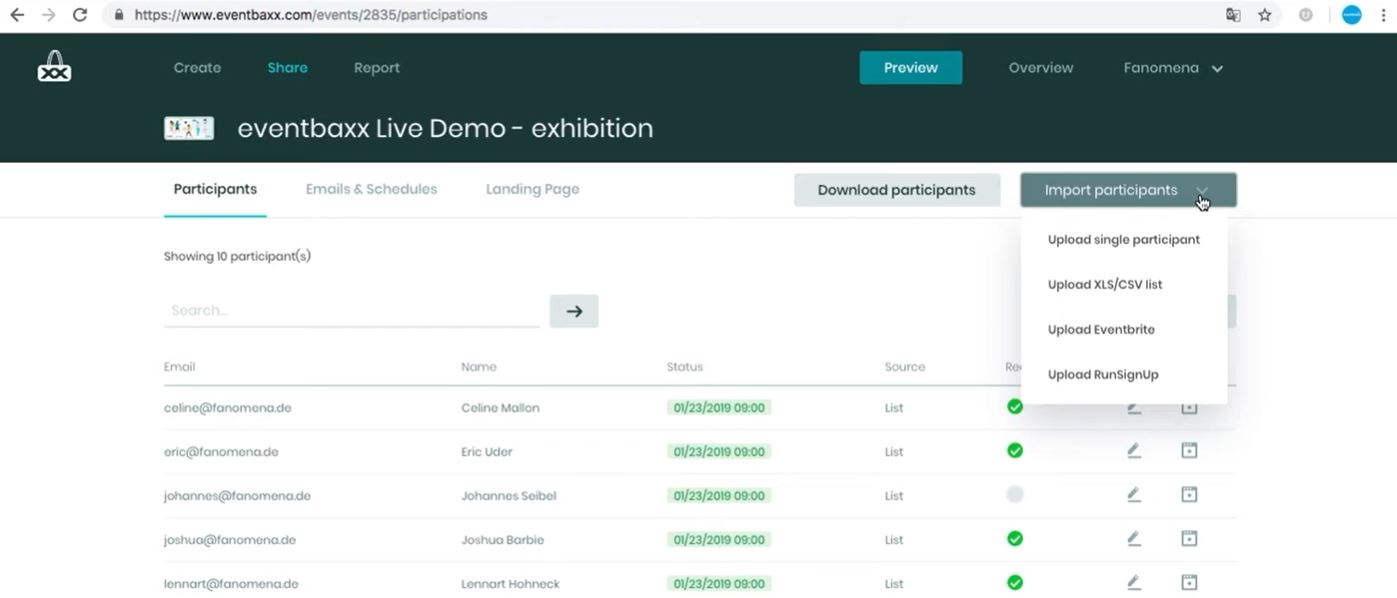Viewport: 1397px width, 598px height.
Task: Edit Celine Mallon's participant entry
Action: 1133,406
